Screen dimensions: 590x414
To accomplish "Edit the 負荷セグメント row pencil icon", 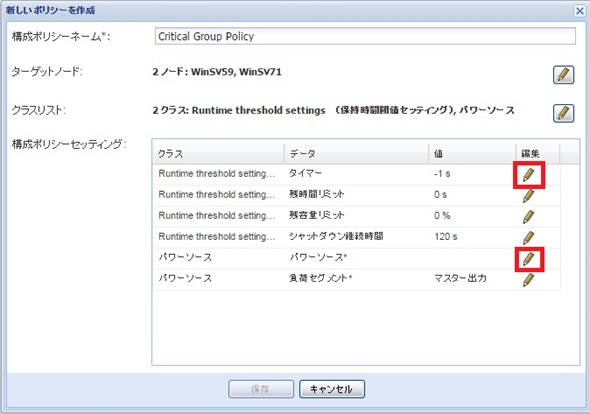I will click(x=529, y=280).
